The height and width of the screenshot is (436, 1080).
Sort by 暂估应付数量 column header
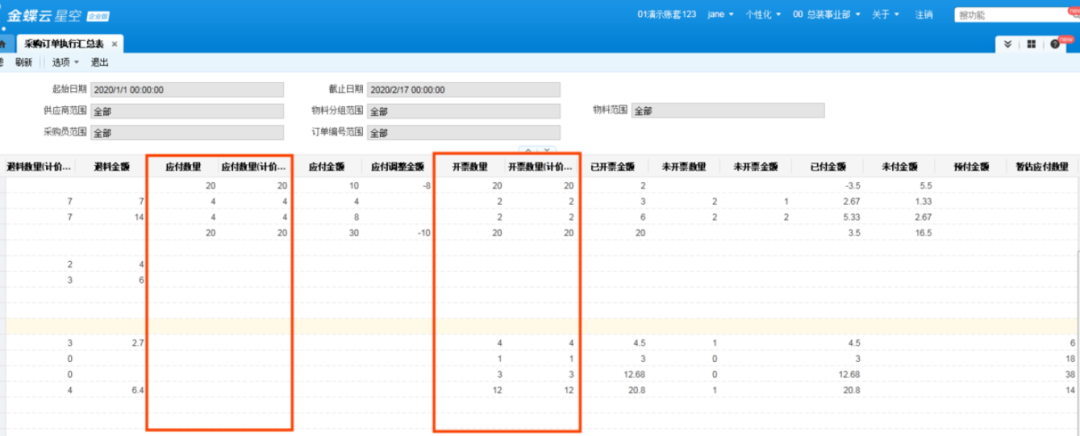[1042, 166]
